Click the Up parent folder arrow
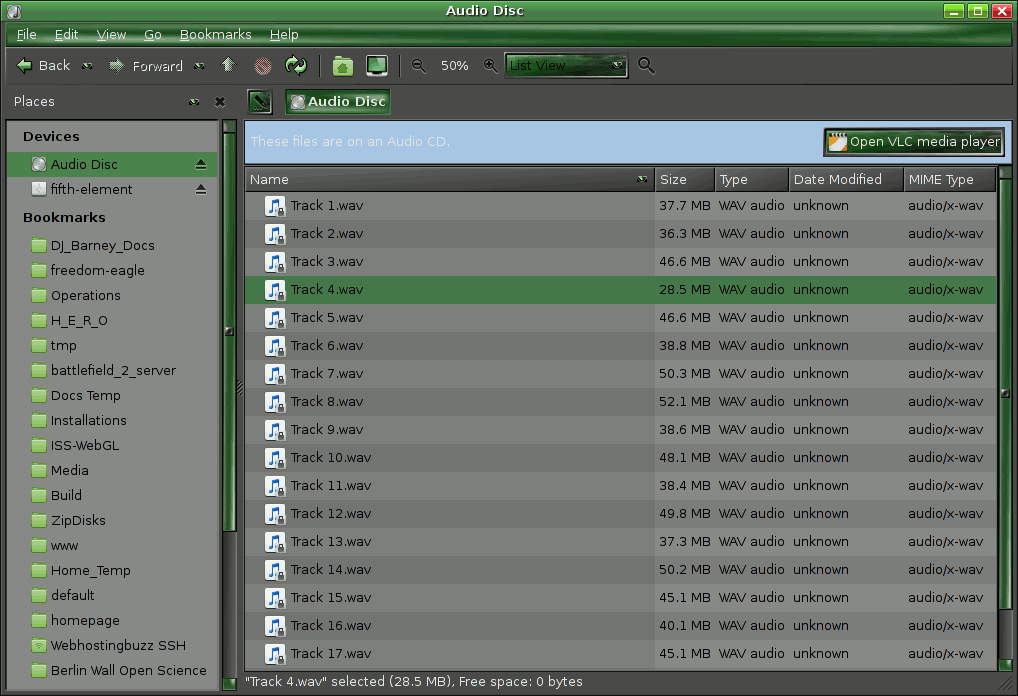The width and height of the screenshot is (1018, 696). coord(229,66)
